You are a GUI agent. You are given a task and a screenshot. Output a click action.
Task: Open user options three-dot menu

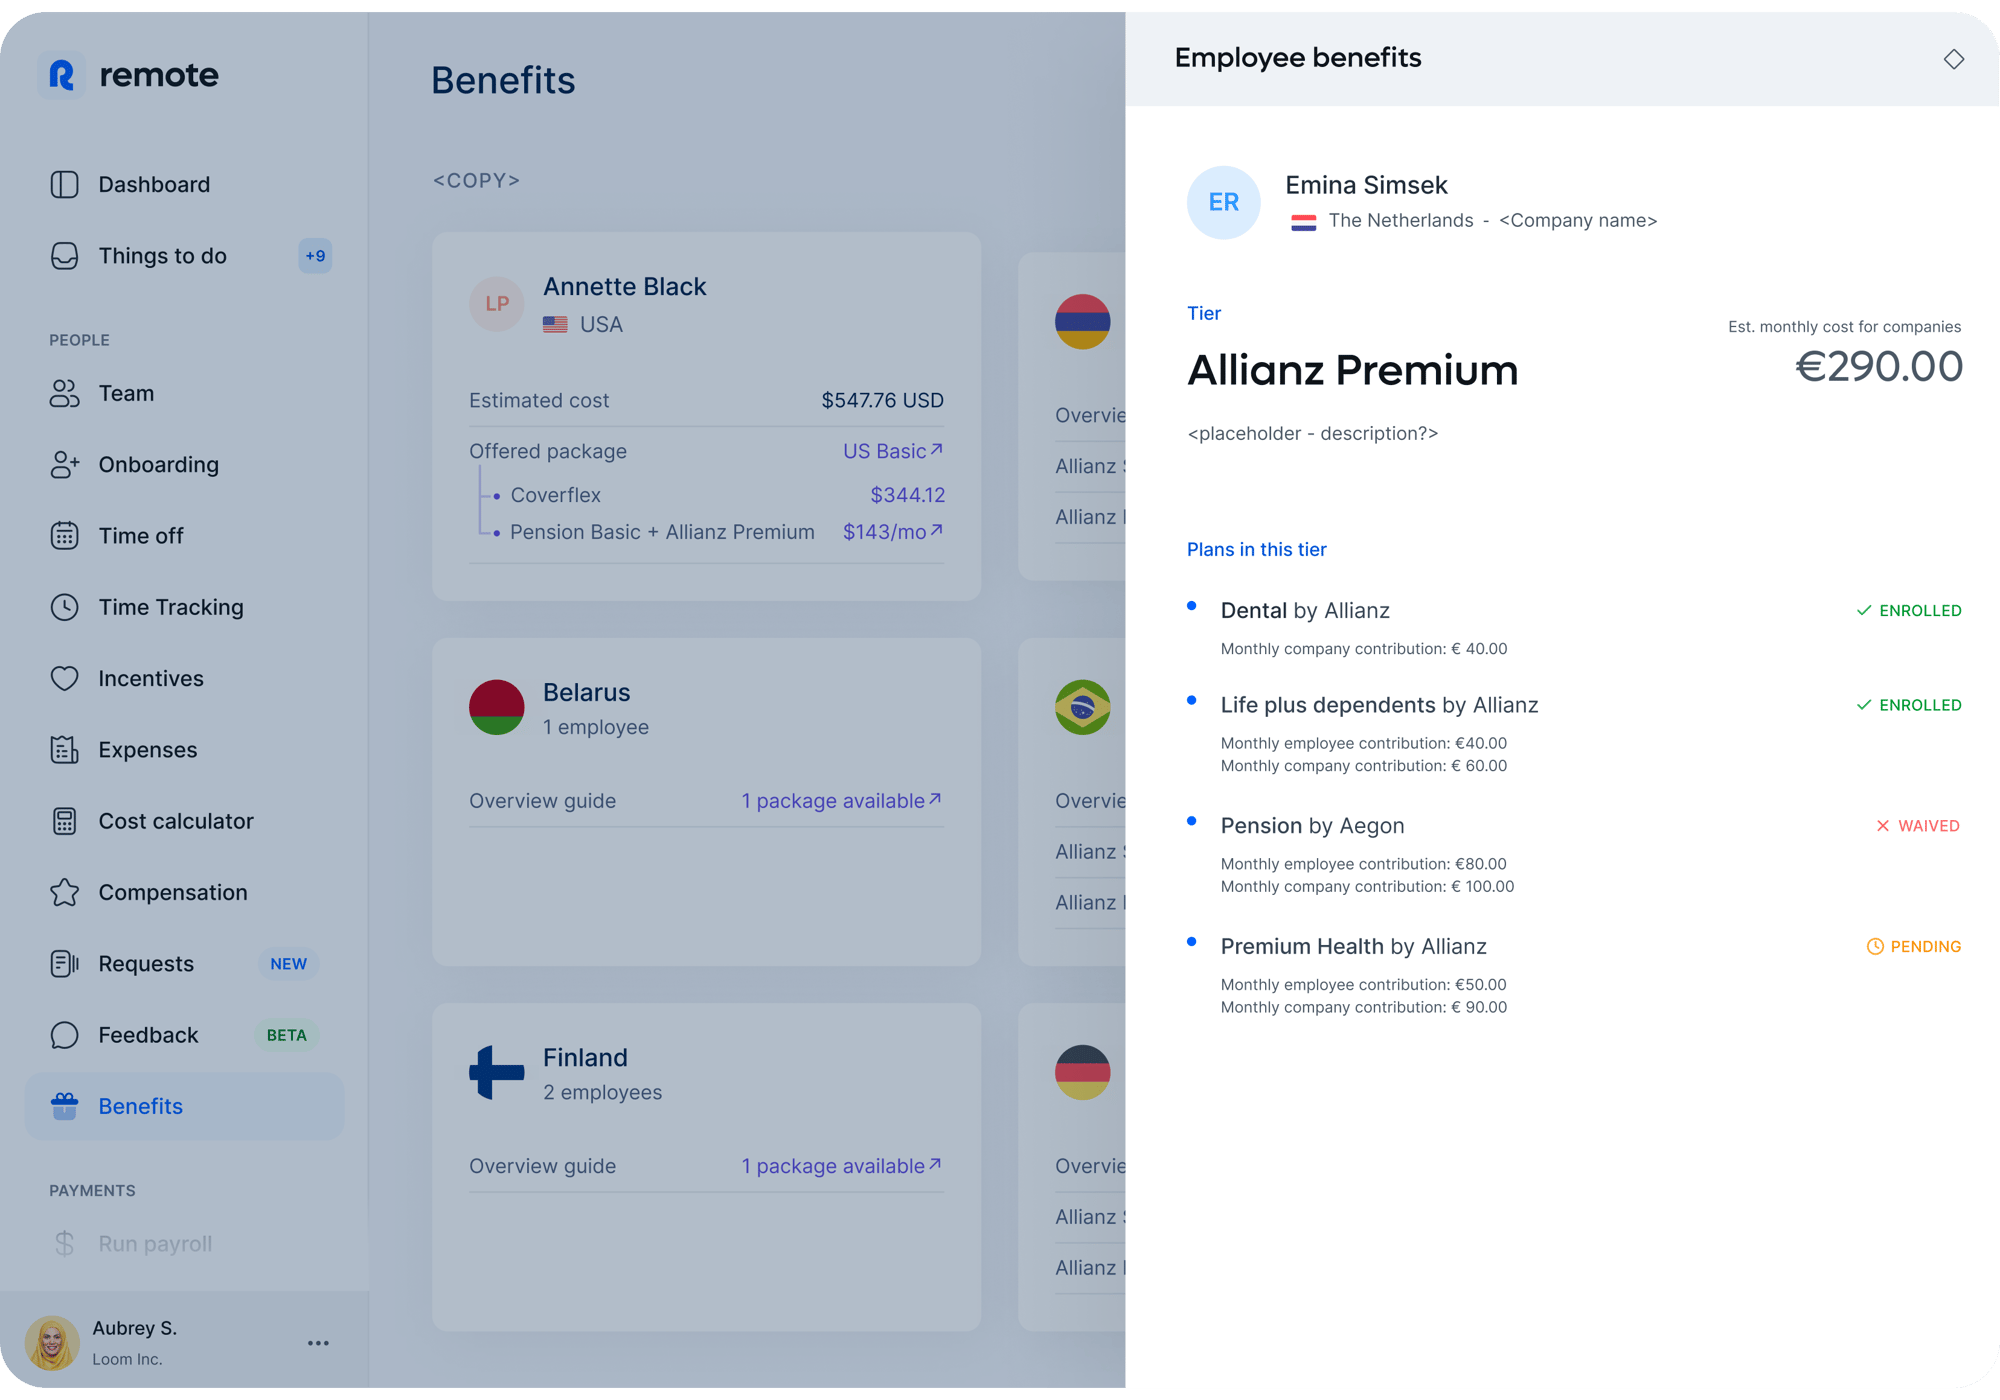318,1343
